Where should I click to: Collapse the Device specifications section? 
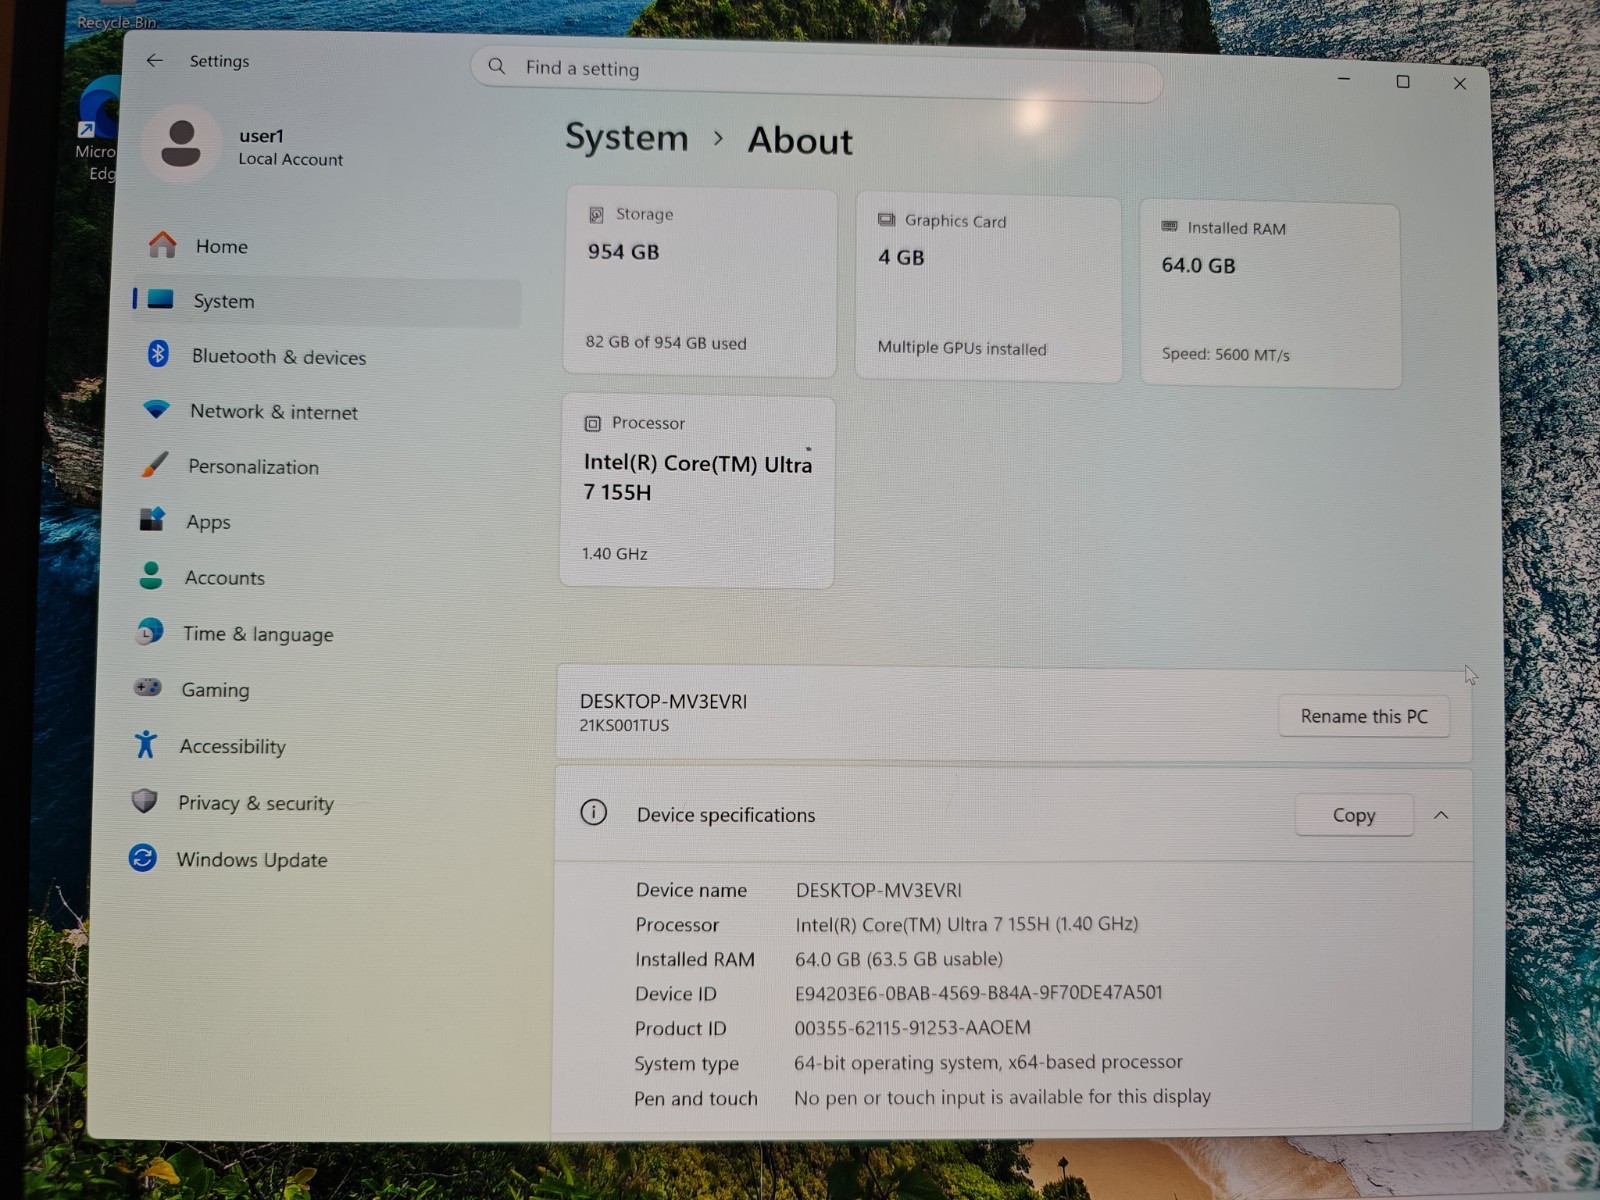point(1441,815)
